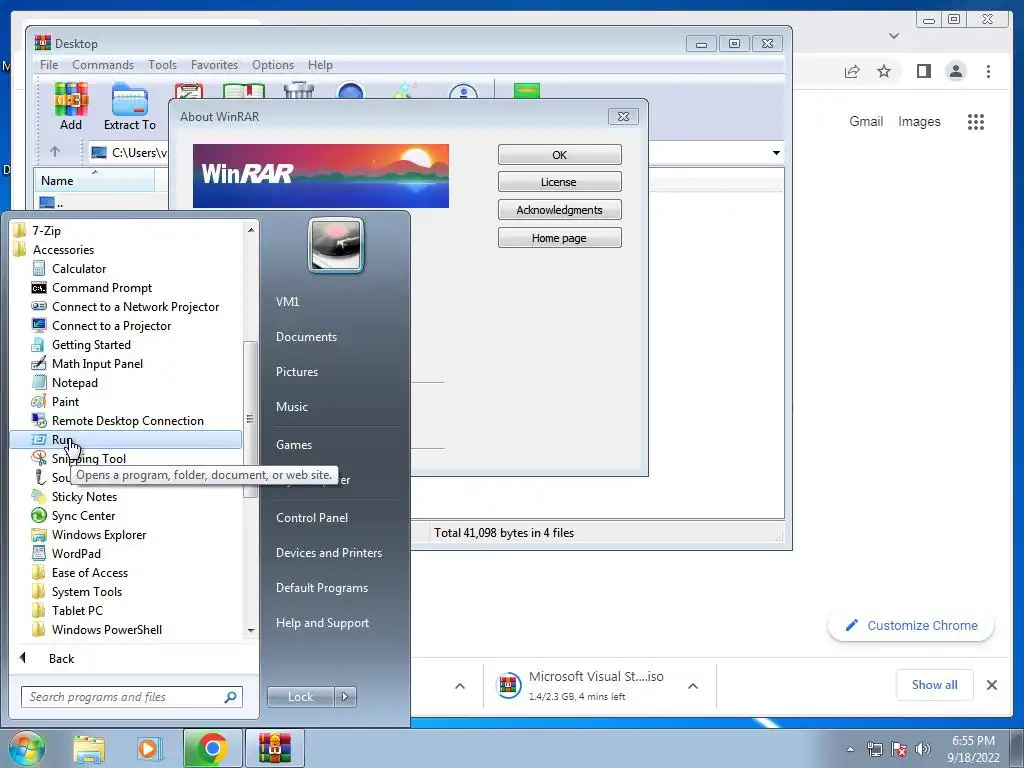The width and height of the screenshot is (1024, 768).
Task: Open Calculator from the Accessories list
Action: coord(78,268)
